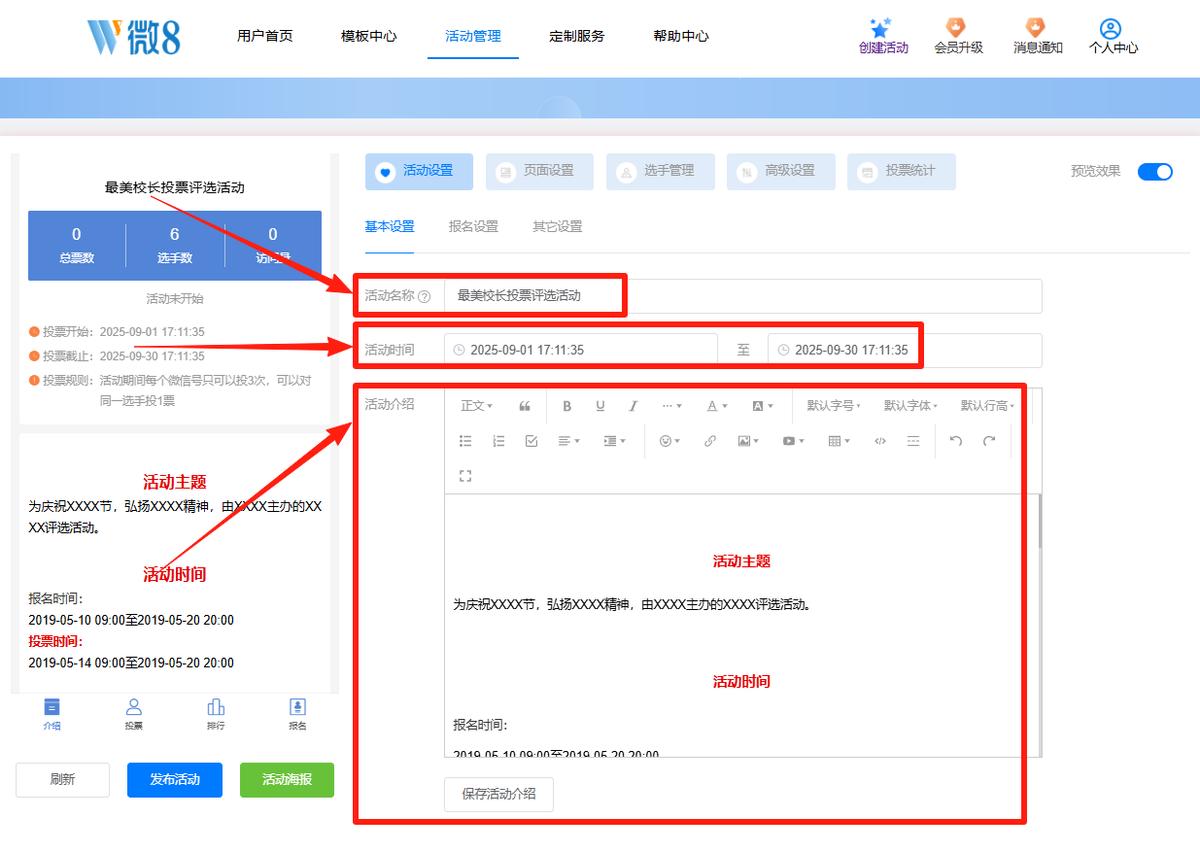
Task: Save the intro with 保存活动介绍
Action: click(499, 794)
